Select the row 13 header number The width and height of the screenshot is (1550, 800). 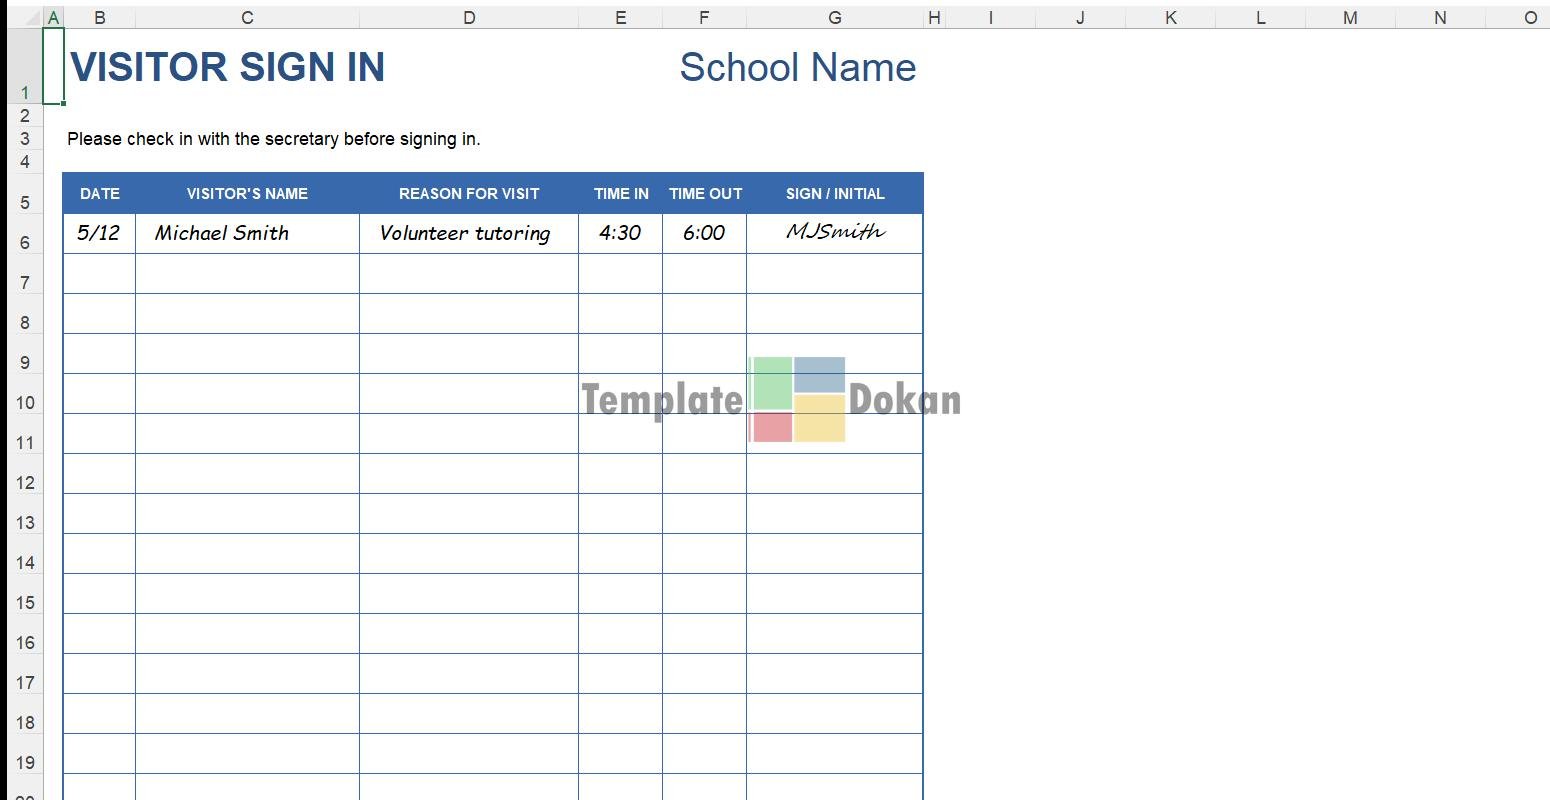coord(25,522)
